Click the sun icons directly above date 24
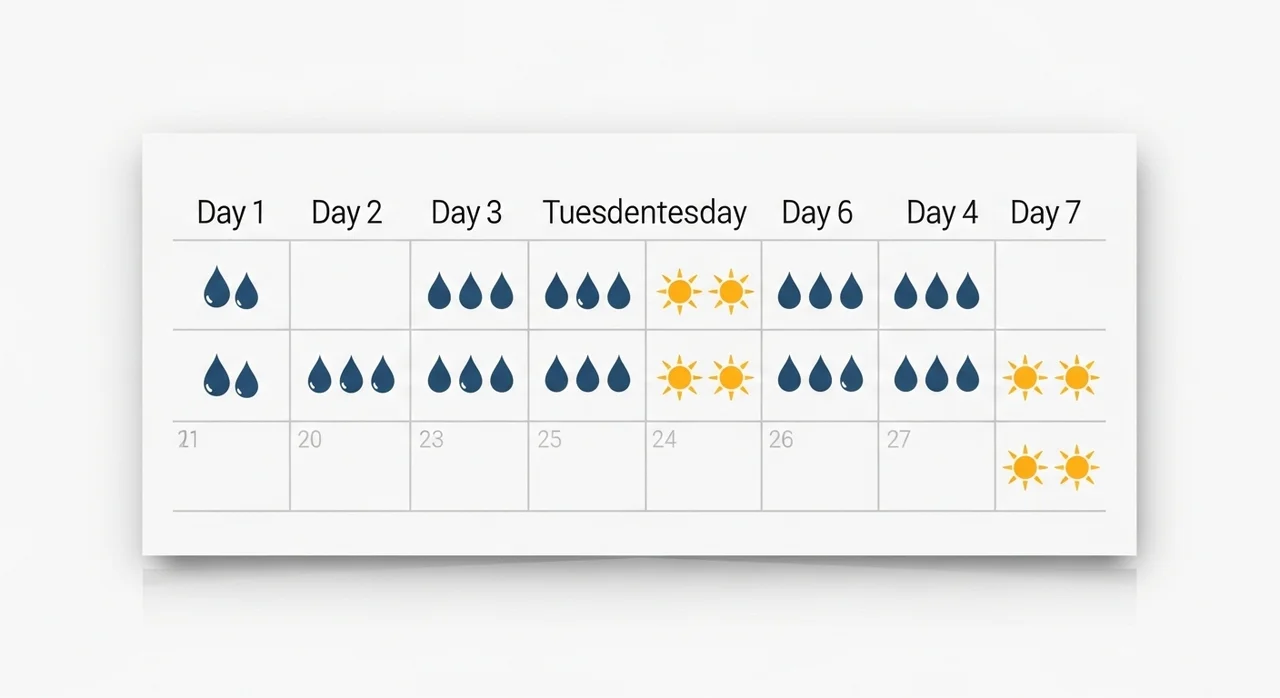Viewport: 1280px width, 698px height. 704,377
